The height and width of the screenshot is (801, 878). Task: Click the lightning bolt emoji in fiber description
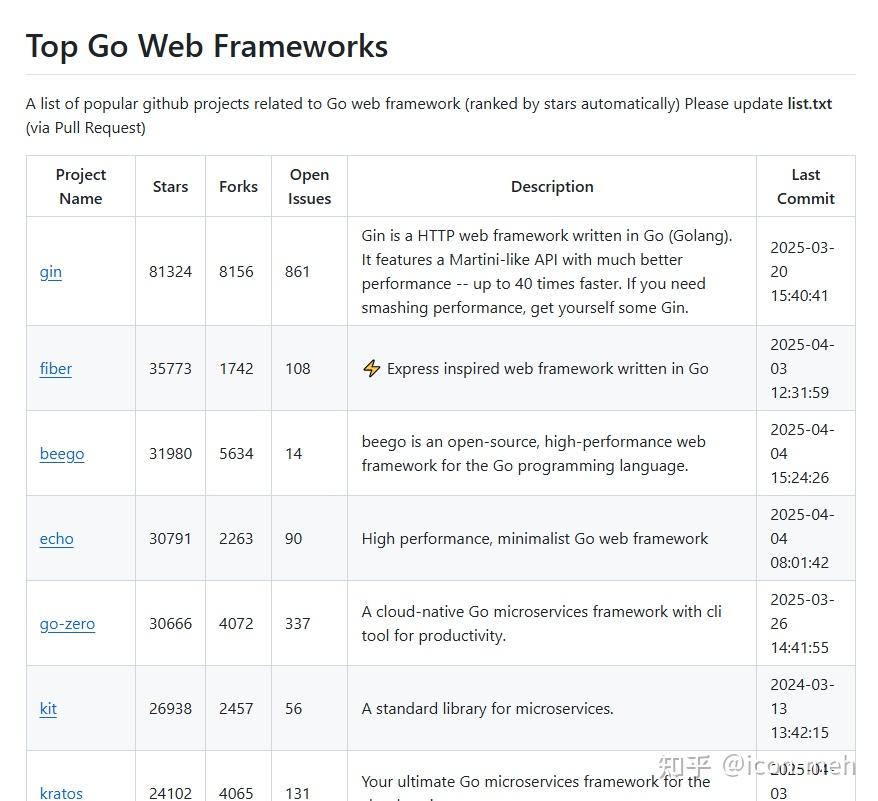[x=371, y=369]
